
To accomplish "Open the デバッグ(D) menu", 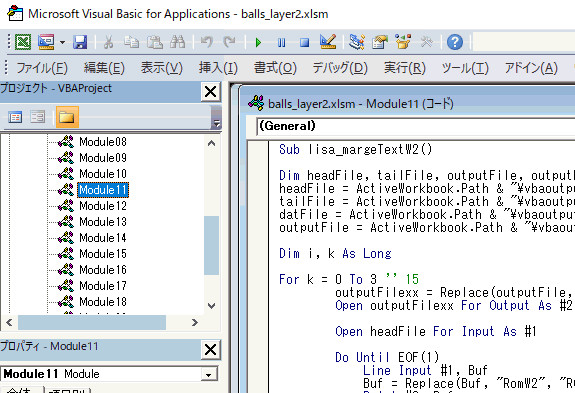I will click(x=340, y=68).
